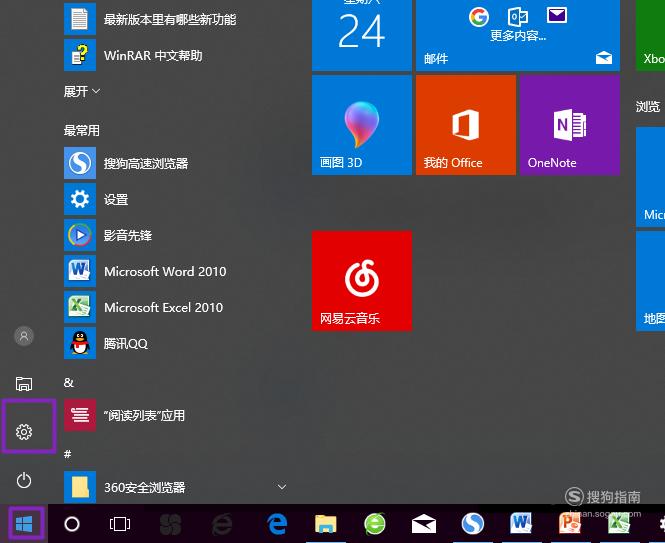Screen dimensions: 665x543
Task: Open PowerPoint icon on taskbar
Action: pyautogui.click(x=570, y=523)
